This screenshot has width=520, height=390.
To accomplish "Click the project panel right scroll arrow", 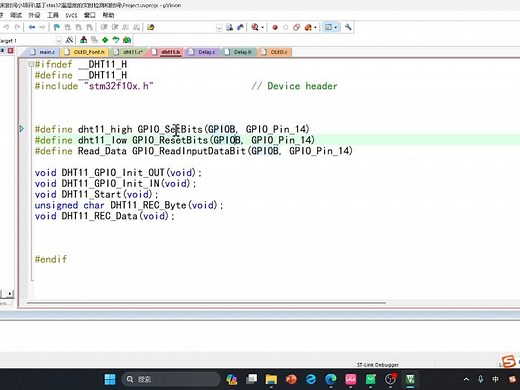I will tap(10, 294).
